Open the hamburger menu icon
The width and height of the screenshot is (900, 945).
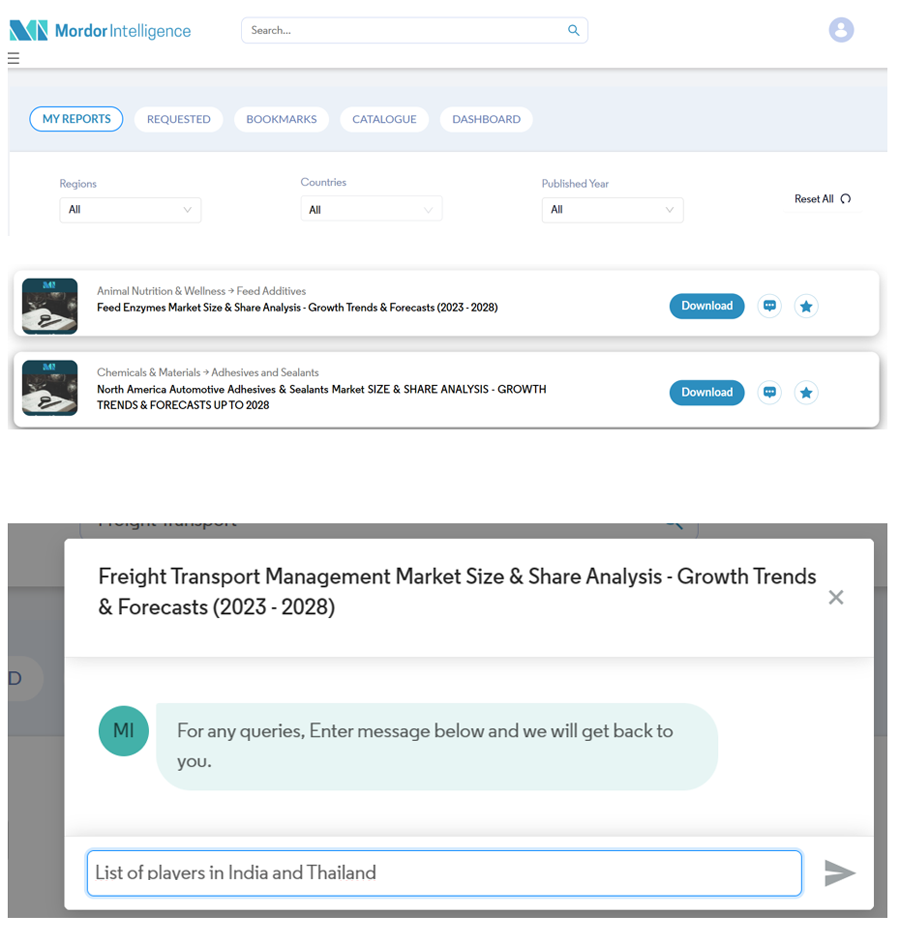(14, 59)
